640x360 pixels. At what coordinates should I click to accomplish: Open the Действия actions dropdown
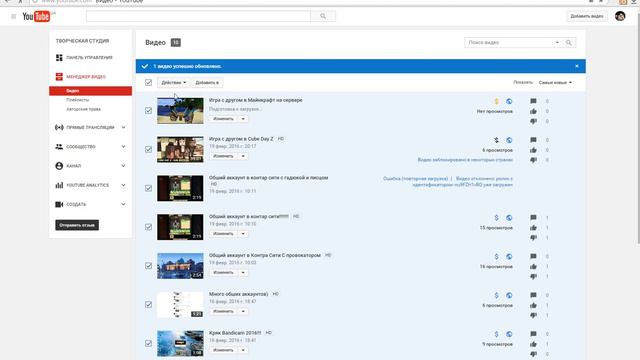point(173,82)
